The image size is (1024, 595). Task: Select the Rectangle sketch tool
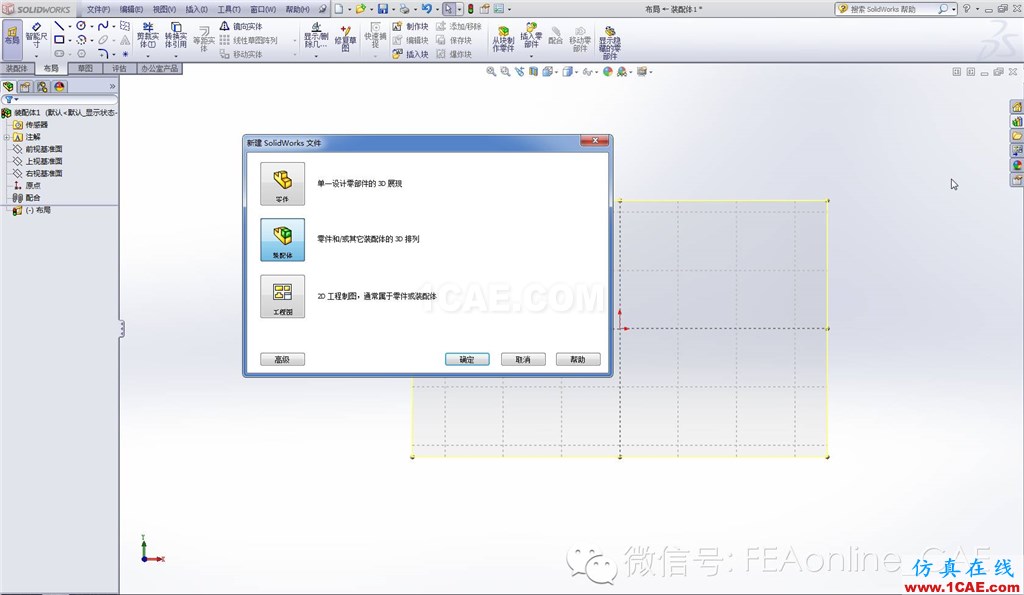[x=59, y=40]
